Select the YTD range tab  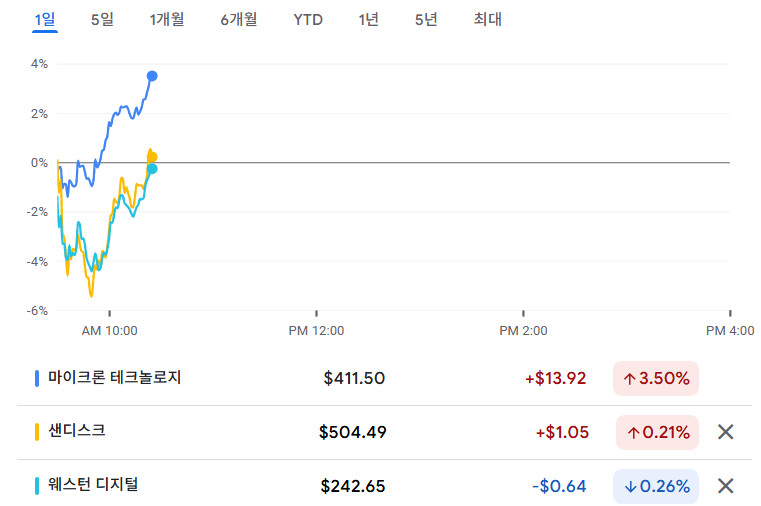click(308, 19)
